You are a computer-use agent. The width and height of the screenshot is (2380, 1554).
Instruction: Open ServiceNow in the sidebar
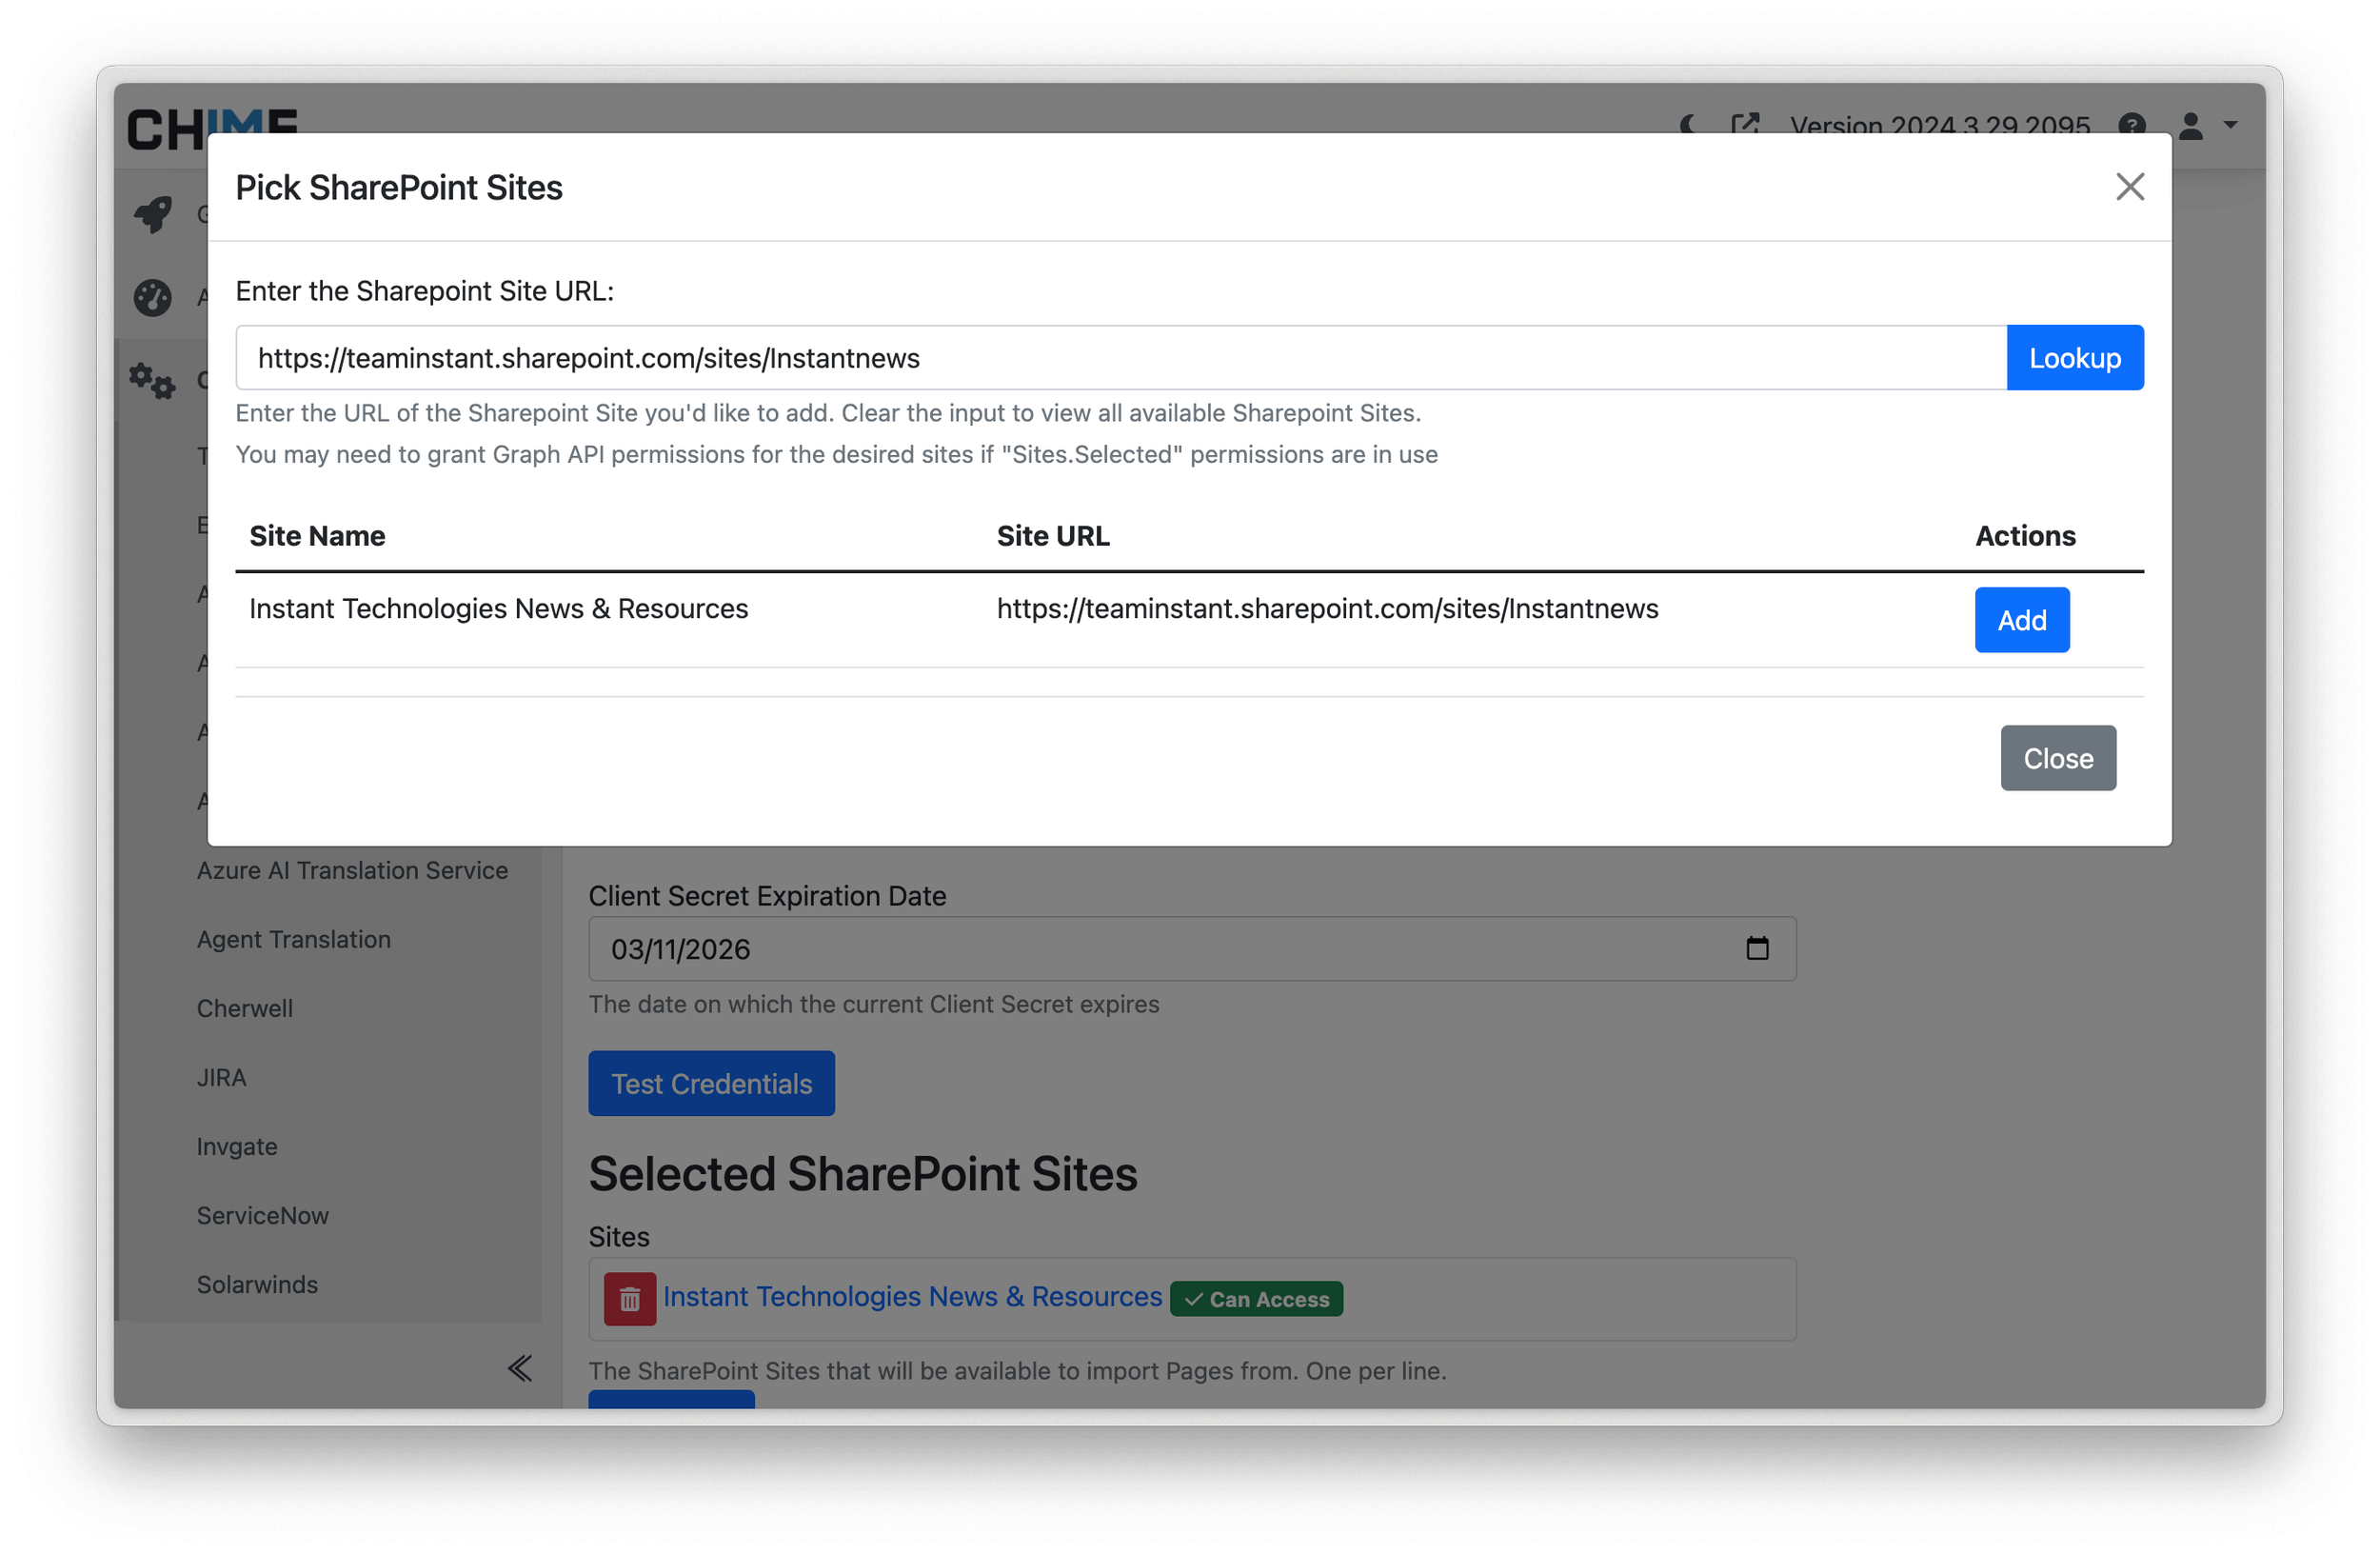[x=262, y=1215]
